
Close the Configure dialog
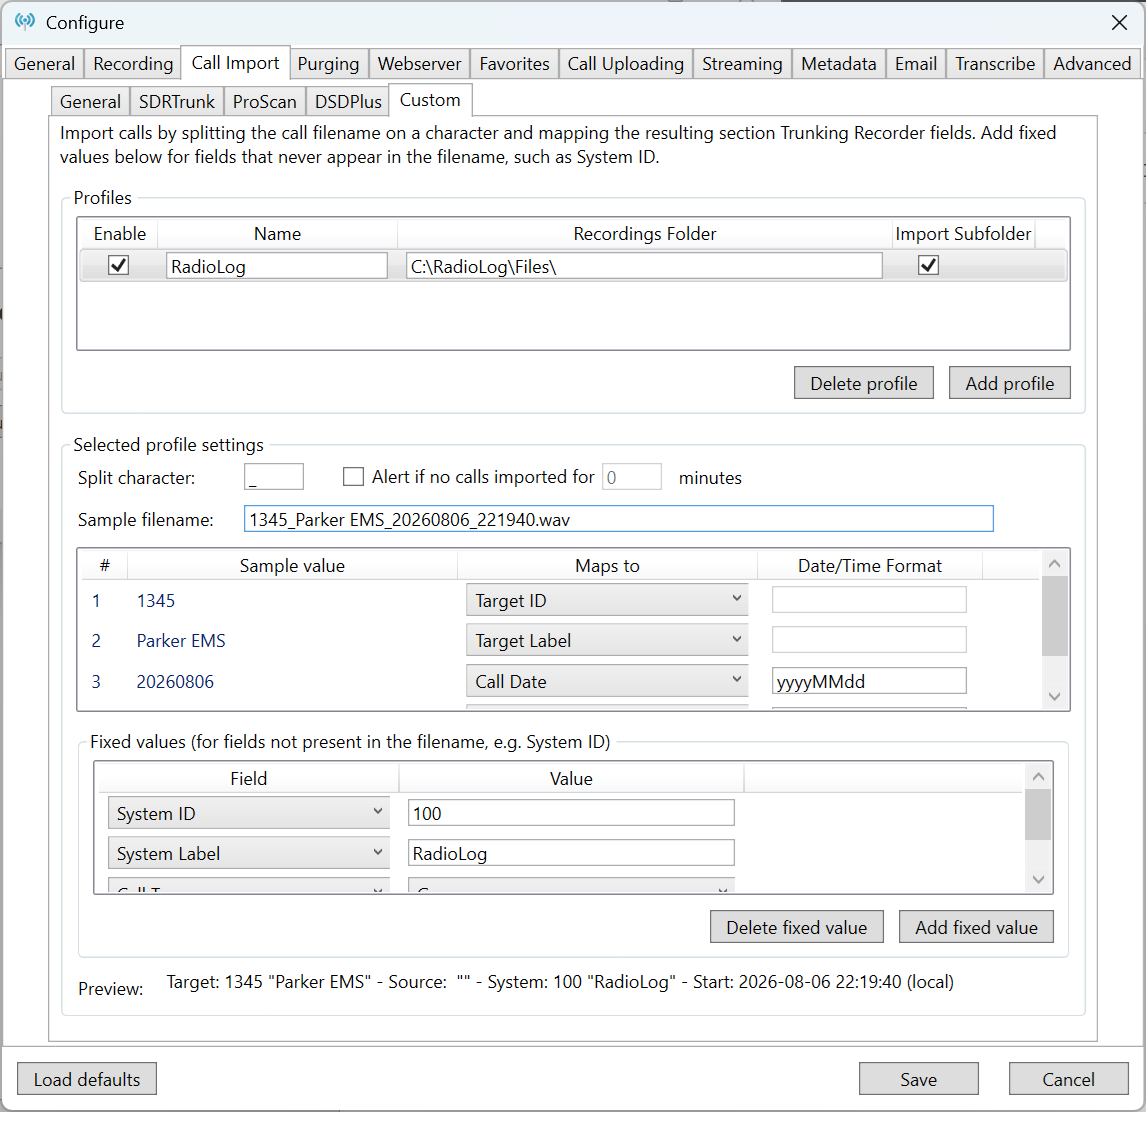(x=1119, y=23)
